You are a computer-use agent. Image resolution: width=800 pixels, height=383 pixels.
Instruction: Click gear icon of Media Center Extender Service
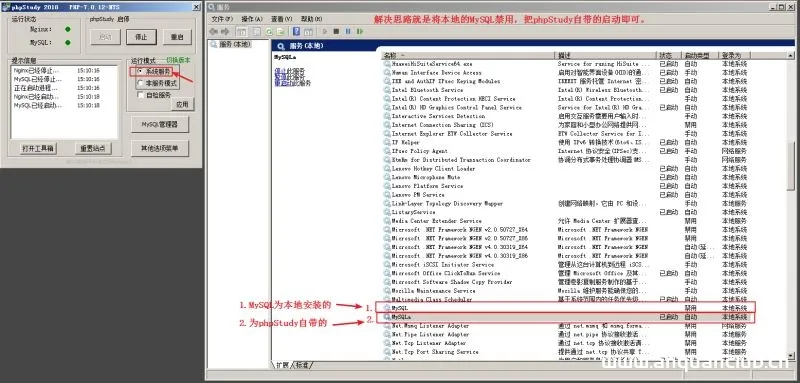[x=387, y=221]
